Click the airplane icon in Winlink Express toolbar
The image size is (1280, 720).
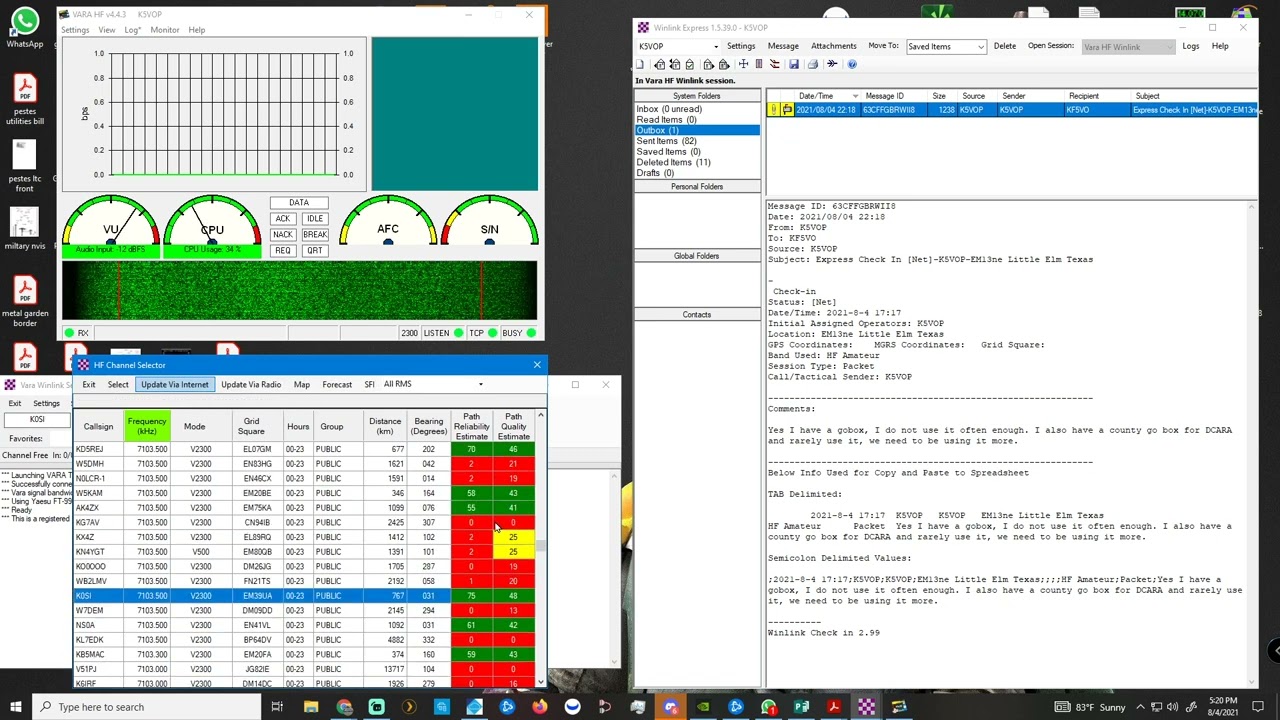coord(832,64)
